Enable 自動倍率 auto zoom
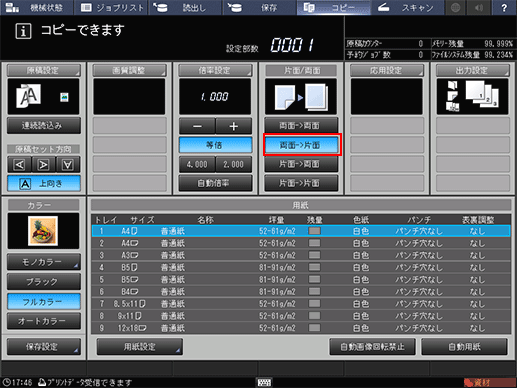 pos(215,183)
